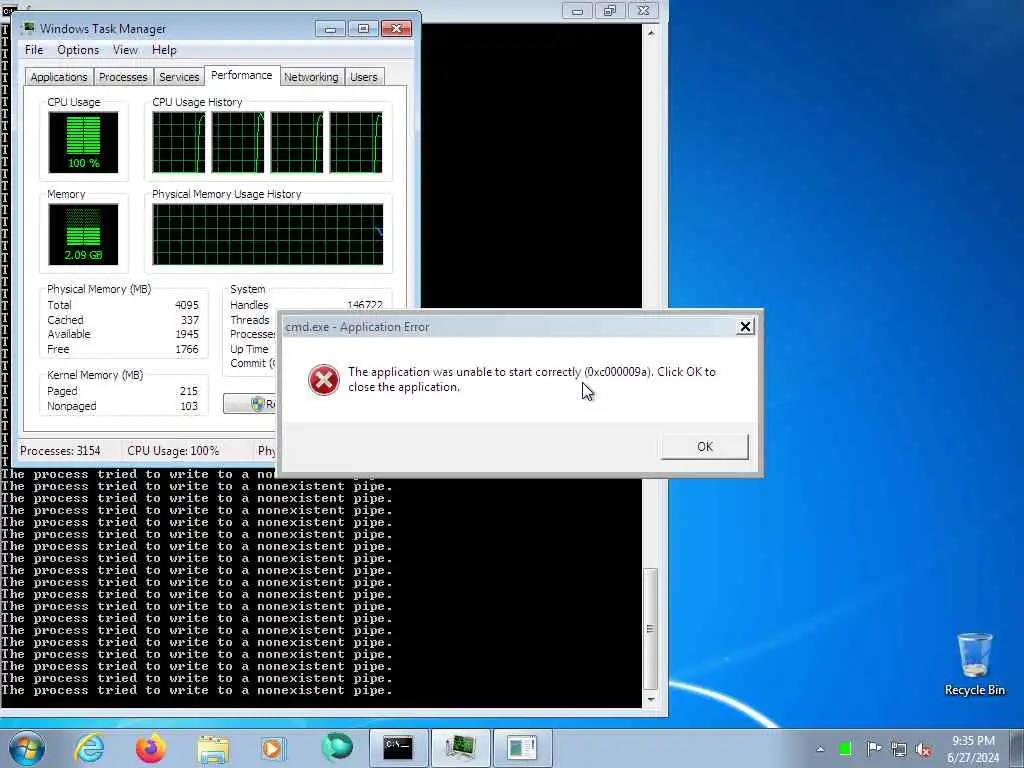Launch Firefox from the taskbar
Image resolution: width=1024 pixels, height=768 pixels.
(x=150, y=748)
